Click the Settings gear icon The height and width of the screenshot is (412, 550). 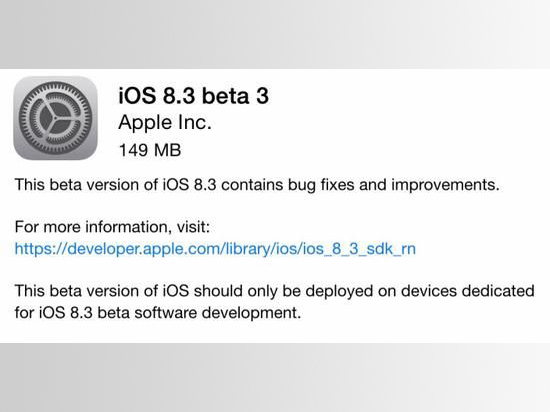pos(55,118)
